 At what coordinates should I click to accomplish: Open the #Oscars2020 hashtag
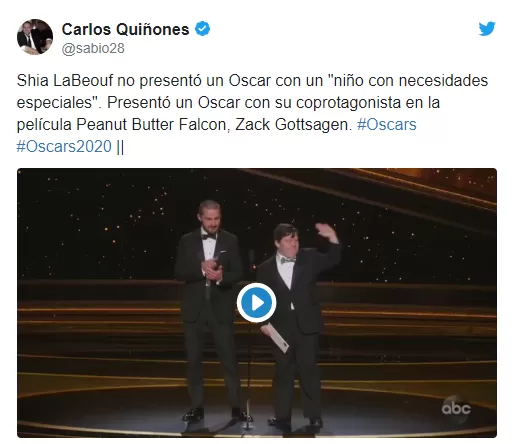tap(64, 146)
